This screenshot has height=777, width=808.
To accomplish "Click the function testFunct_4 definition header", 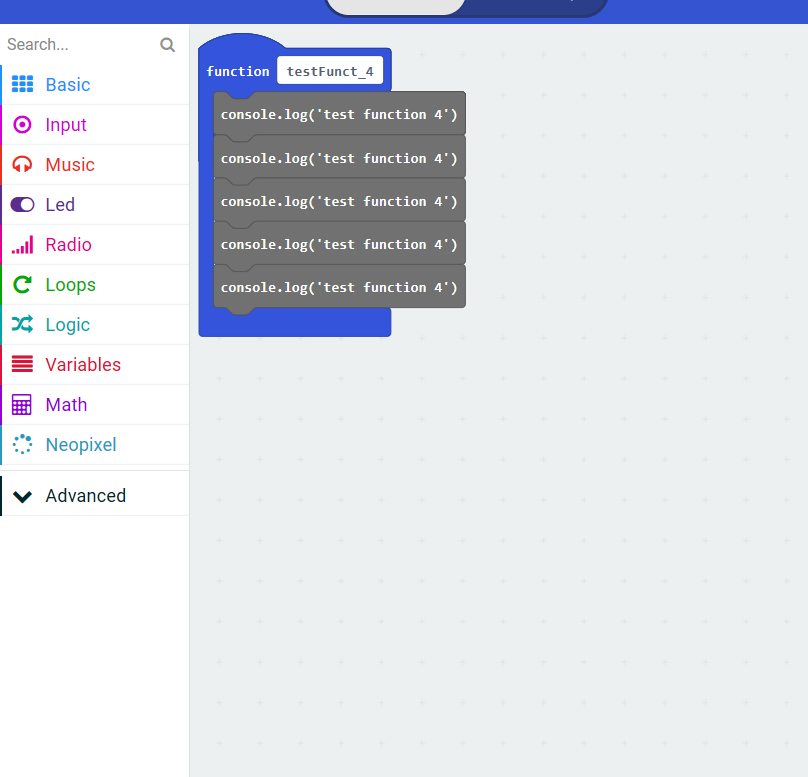I will (238, 71).
